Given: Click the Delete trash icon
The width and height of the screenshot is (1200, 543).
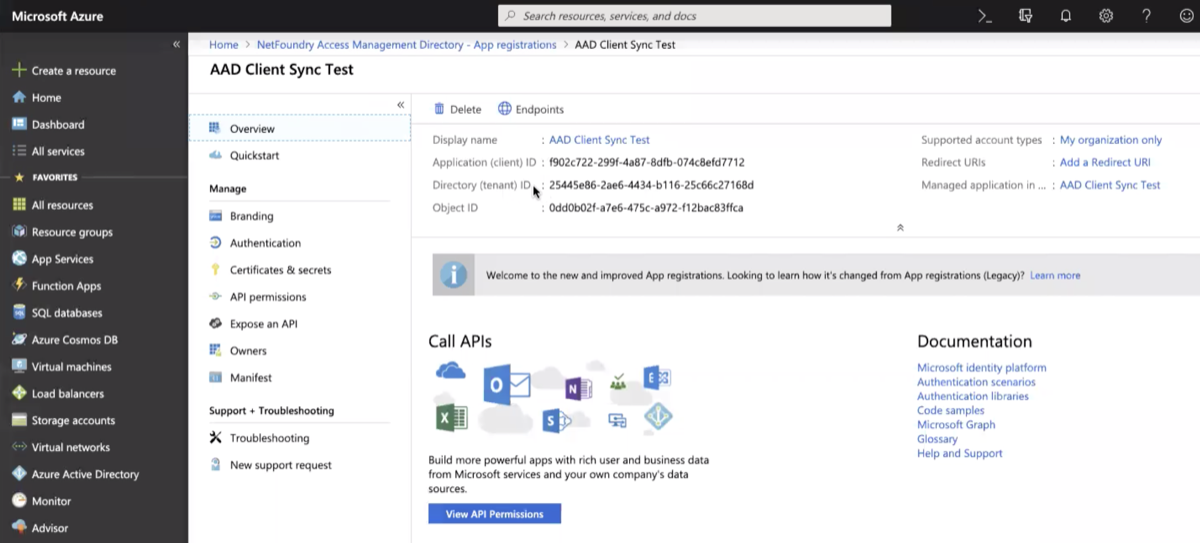Looking at the screenshot, I should [x=439, y=109].
